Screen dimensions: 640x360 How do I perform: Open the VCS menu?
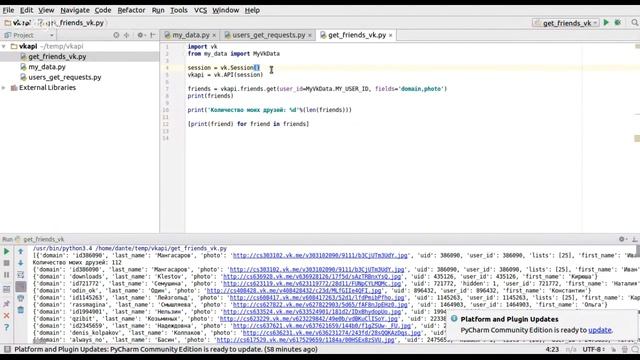[200, 10]
